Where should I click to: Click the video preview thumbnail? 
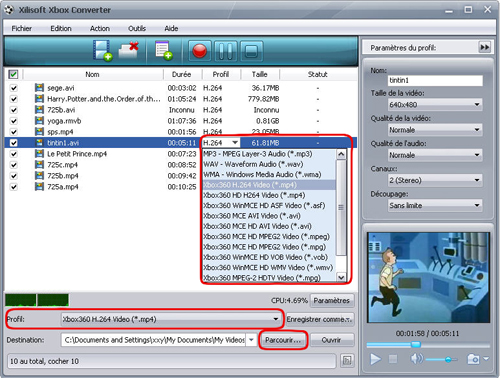[428, 277]
